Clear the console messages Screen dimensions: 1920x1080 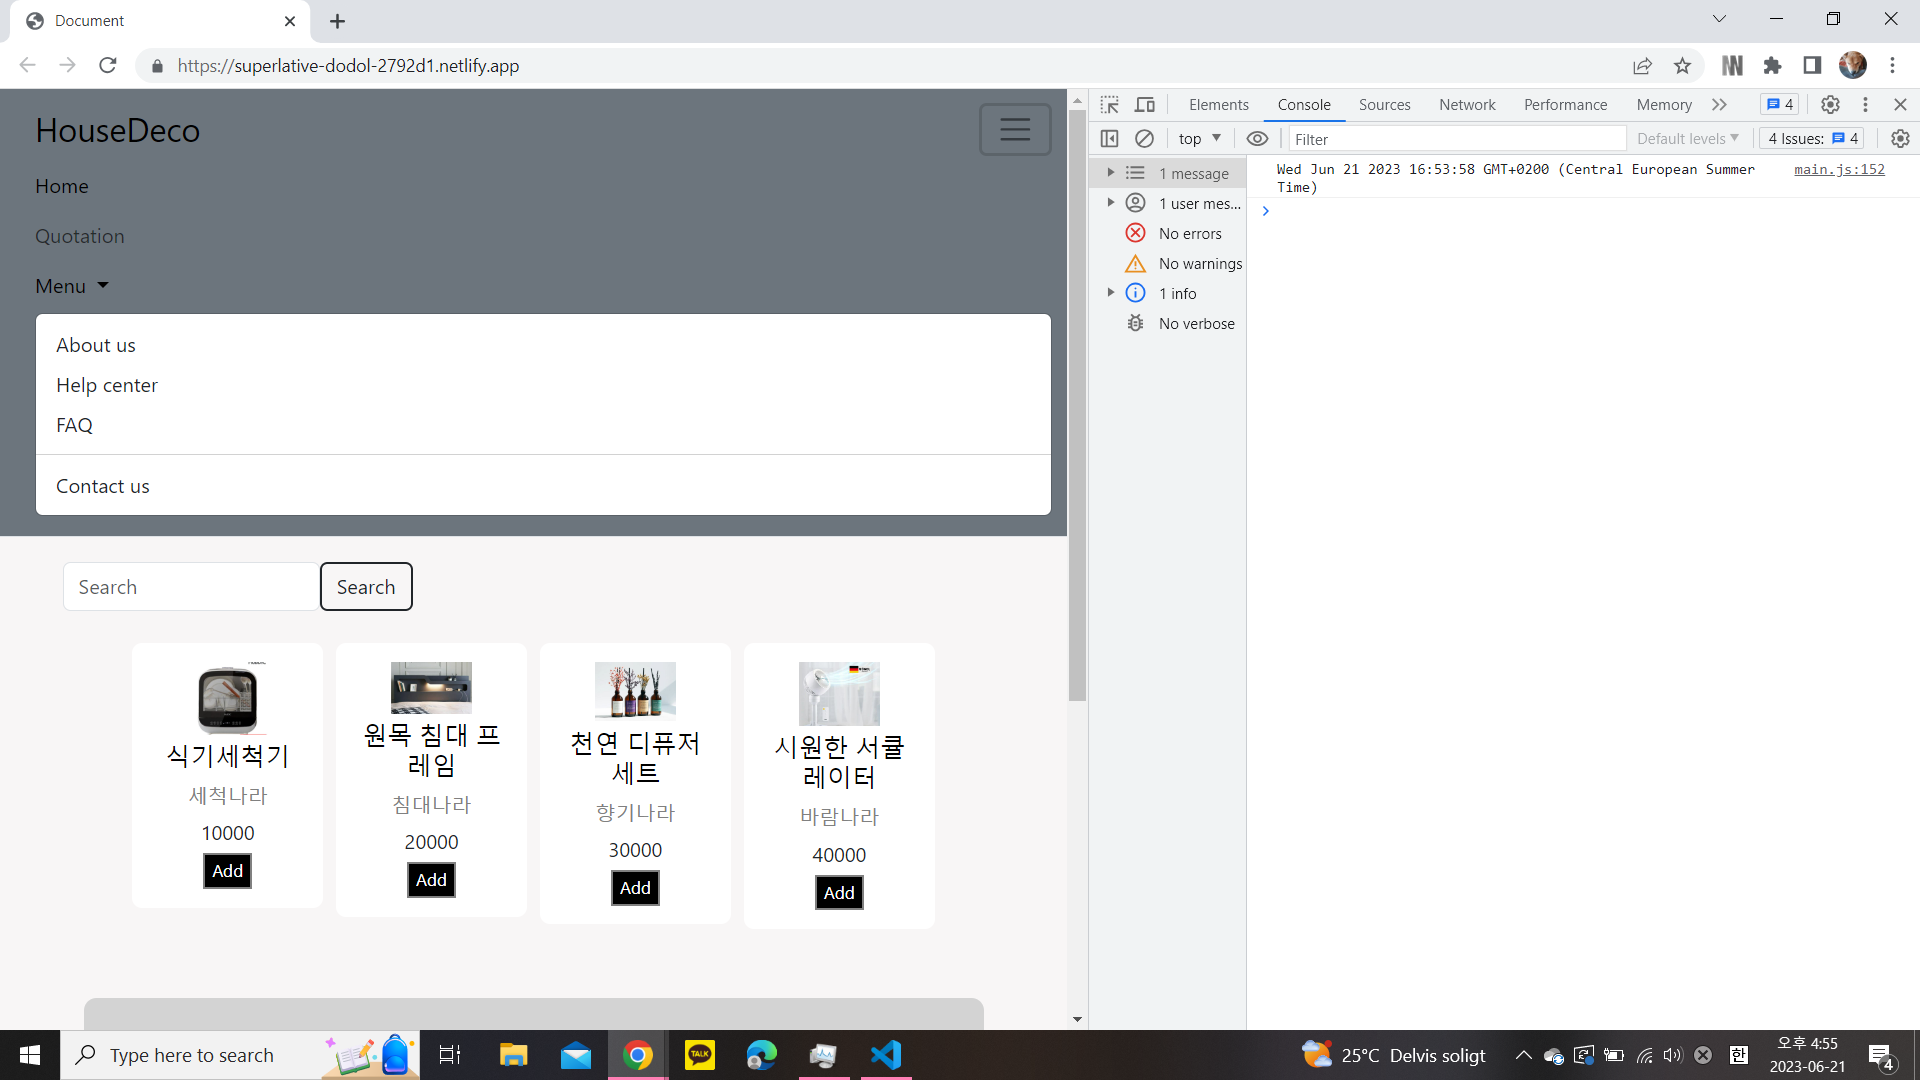point(1145,138)
